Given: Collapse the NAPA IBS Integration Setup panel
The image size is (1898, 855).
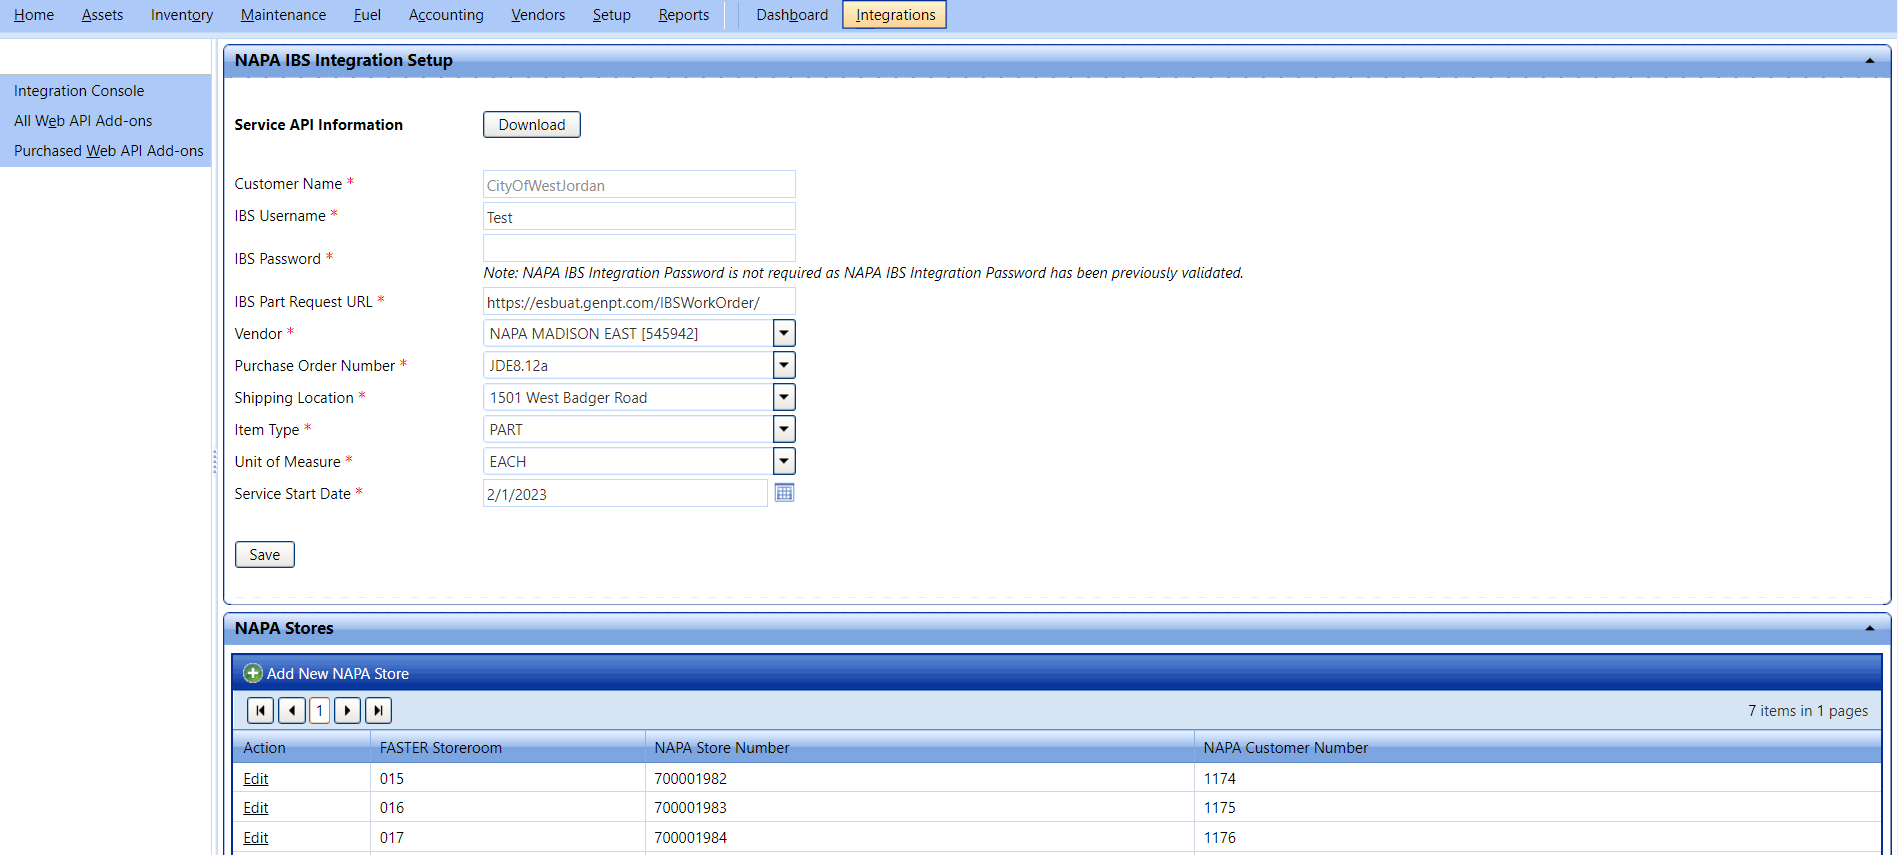Looking at the screenshot, I should pos(1869,61).
